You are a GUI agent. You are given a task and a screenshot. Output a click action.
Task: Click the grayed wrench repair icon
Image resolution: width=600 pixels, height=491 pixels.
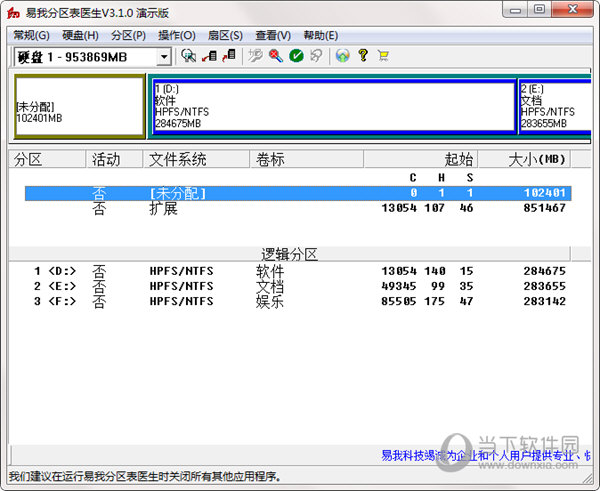(255, 56)
